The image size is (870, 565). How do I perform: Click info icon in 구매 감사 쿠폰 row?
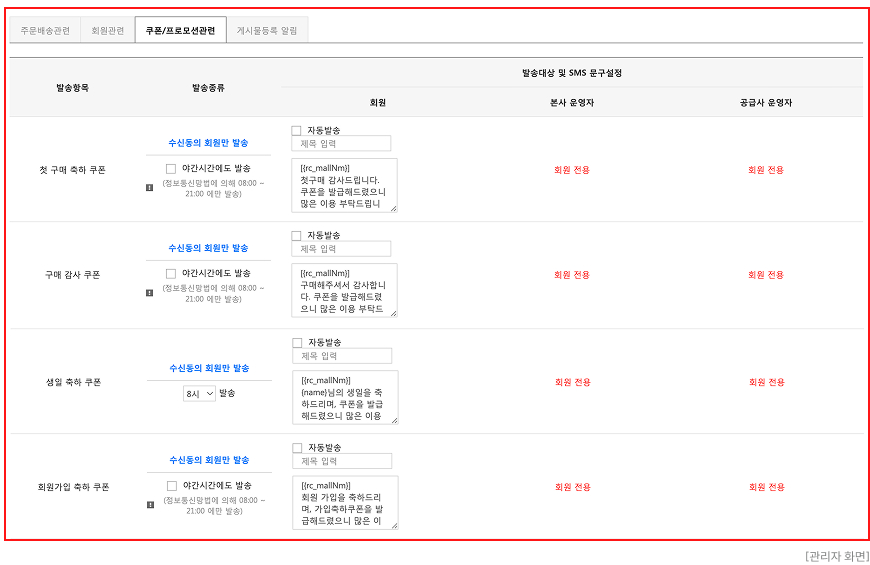tap(149, 293)
